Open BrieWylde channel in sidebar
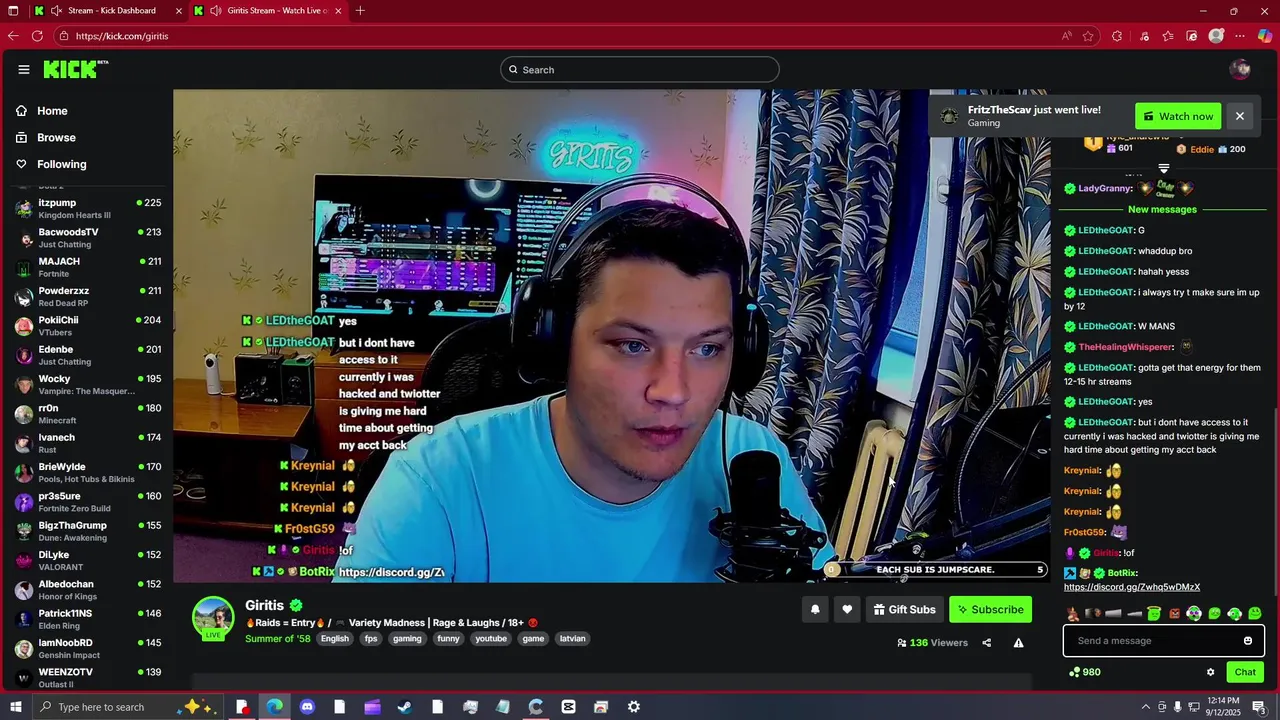 (88, 472)
